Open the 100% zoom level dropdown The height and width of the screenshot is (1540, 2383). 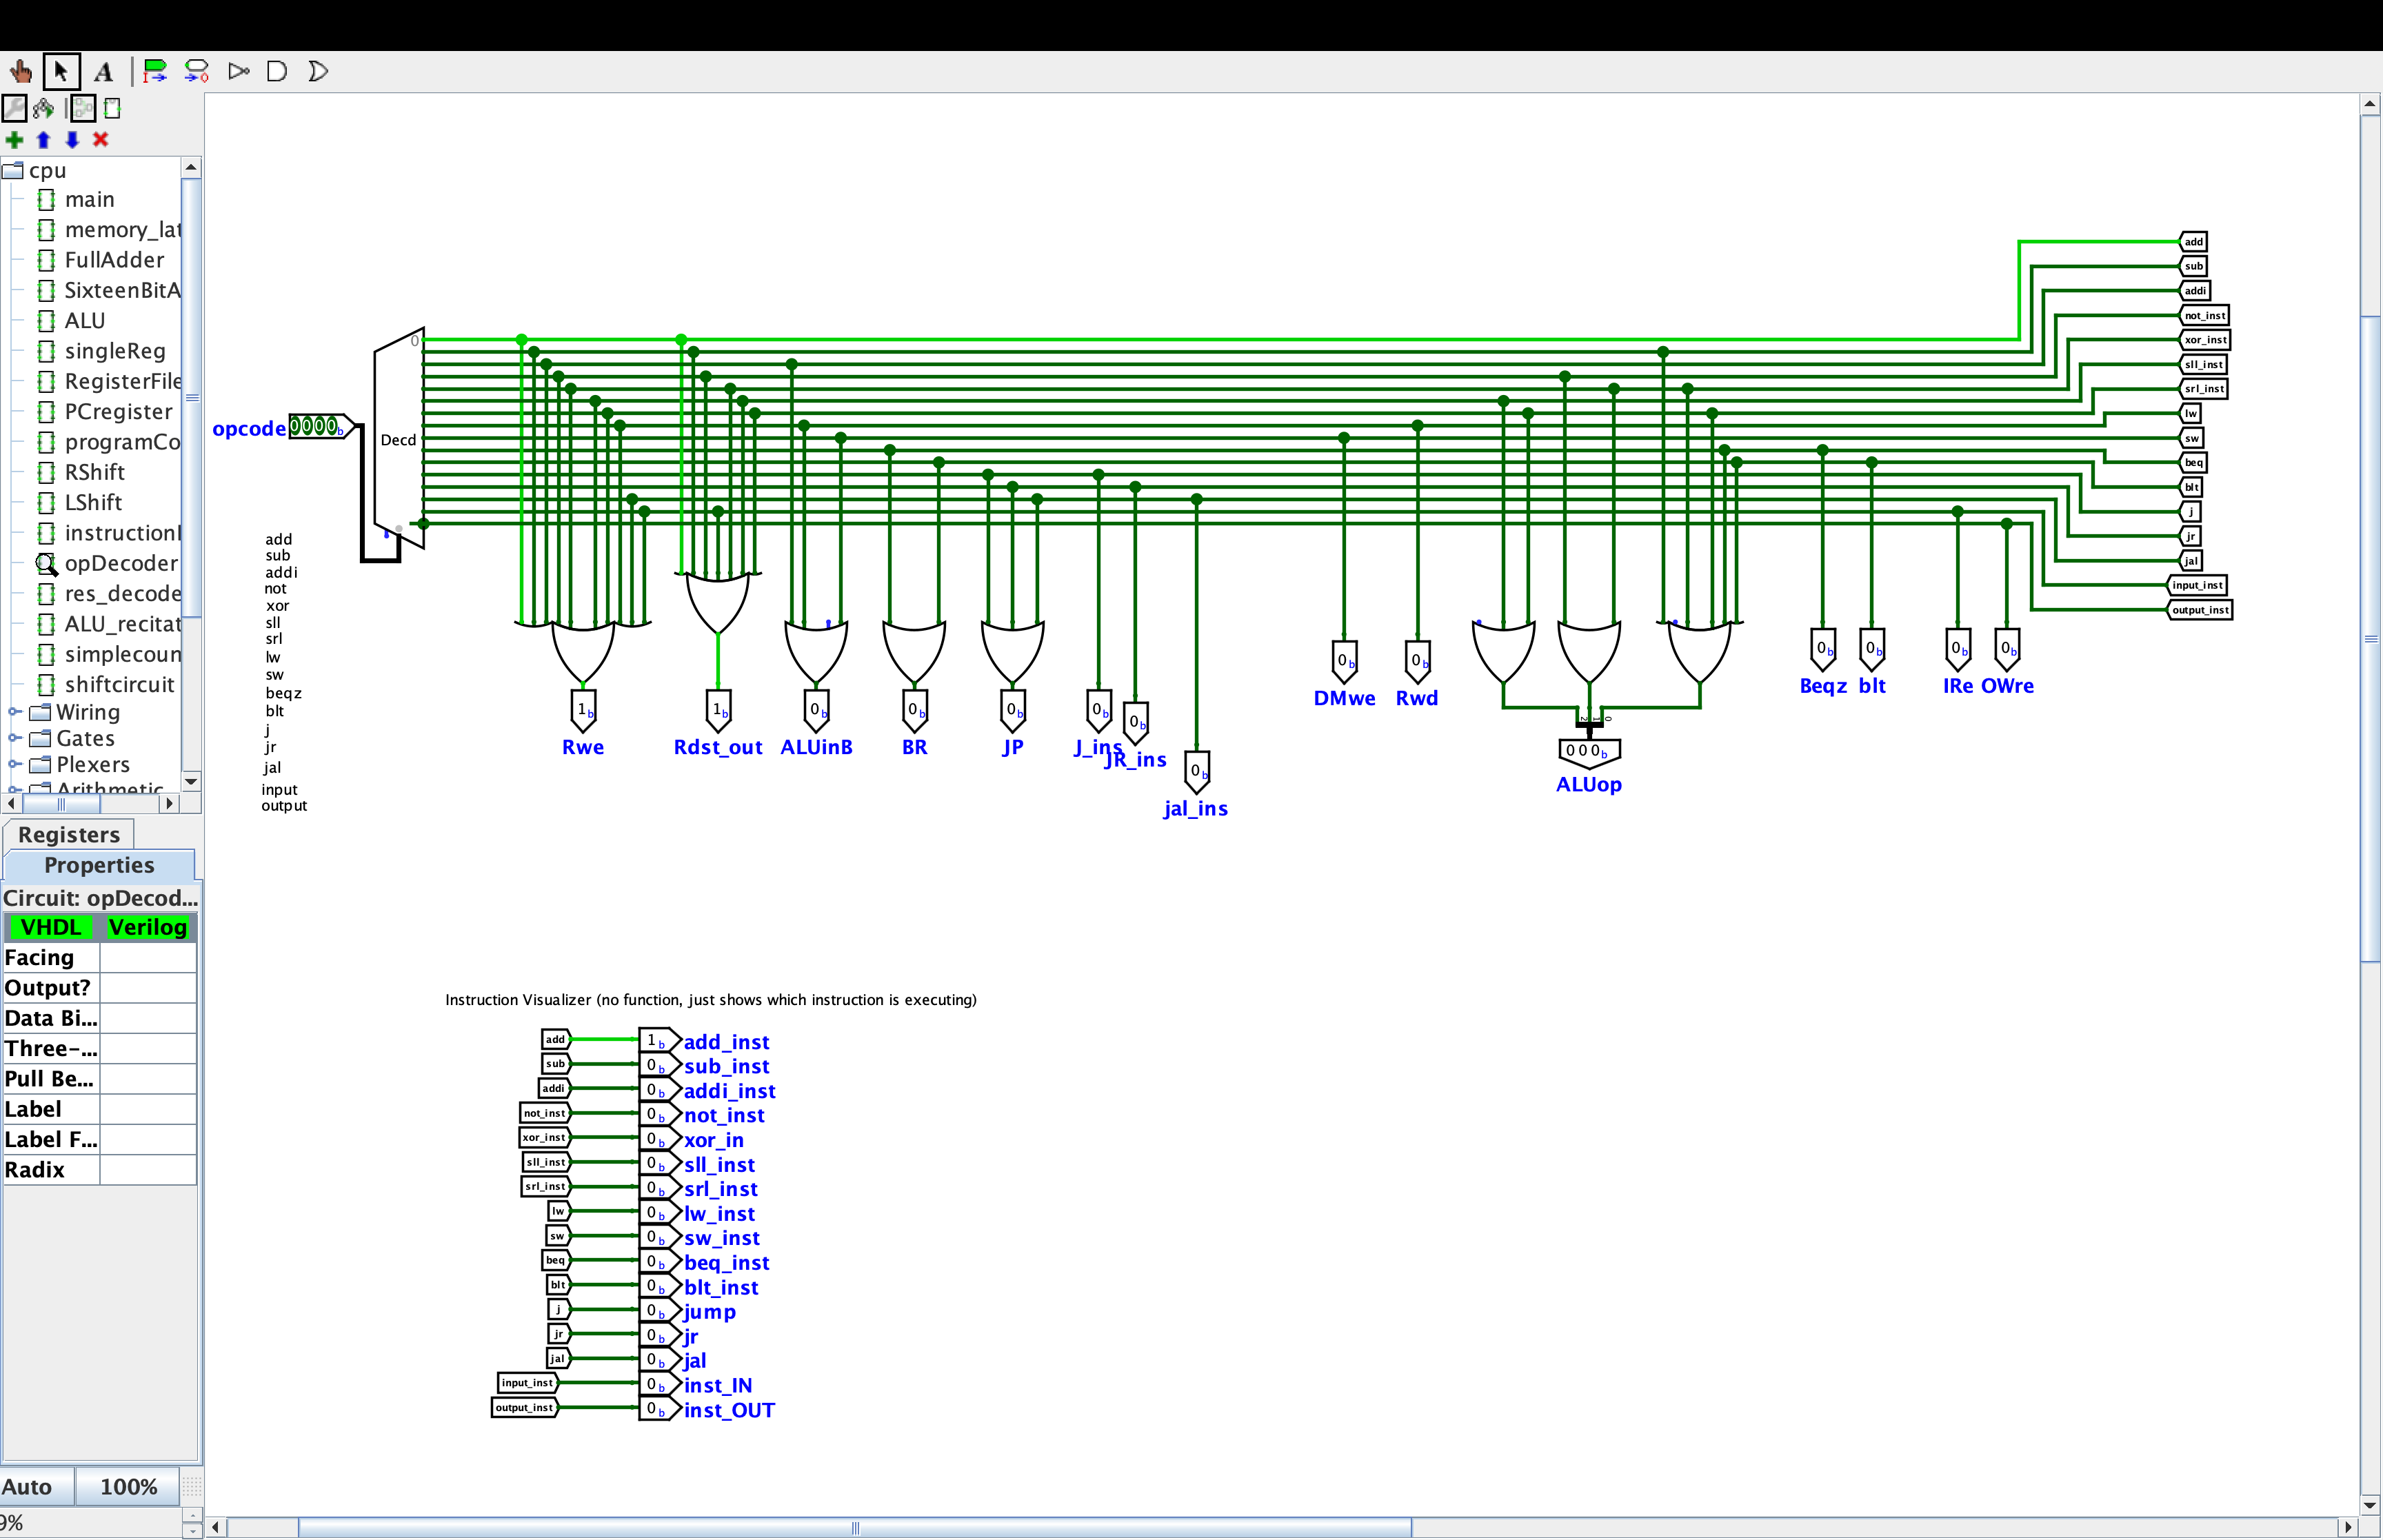click(128, 1486)
